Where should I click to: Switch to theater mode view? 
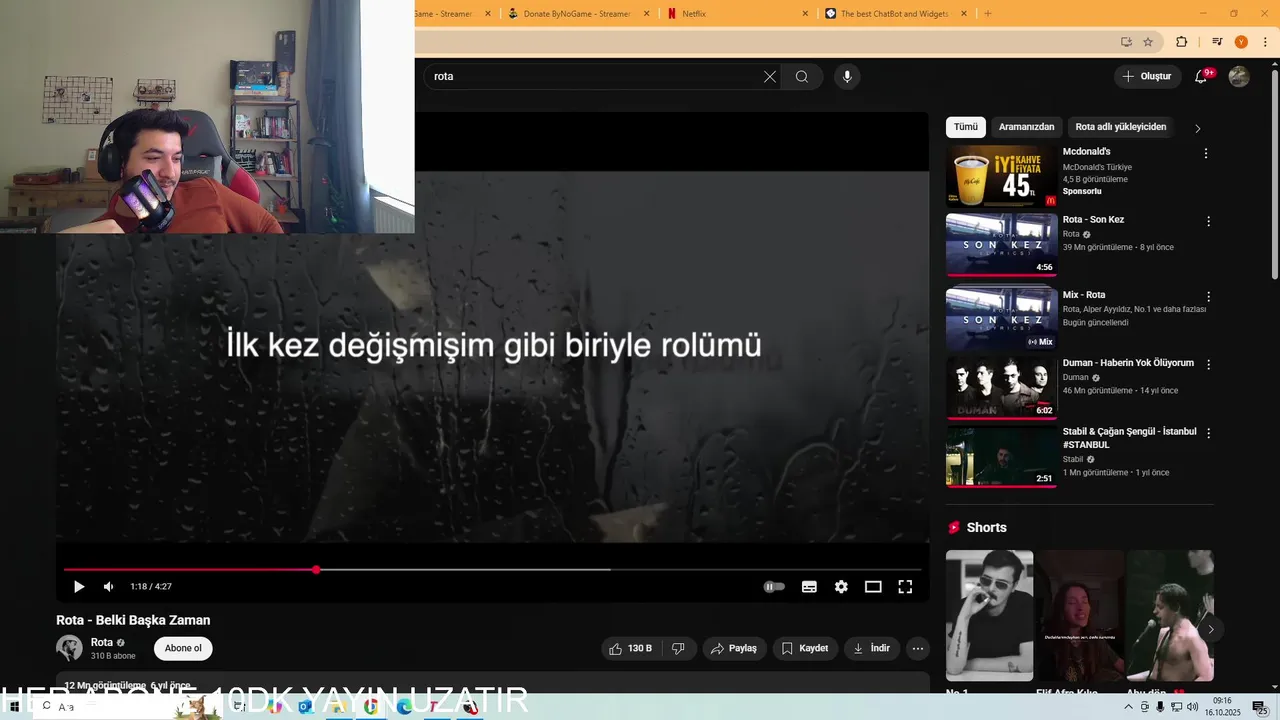pos(873,587)
